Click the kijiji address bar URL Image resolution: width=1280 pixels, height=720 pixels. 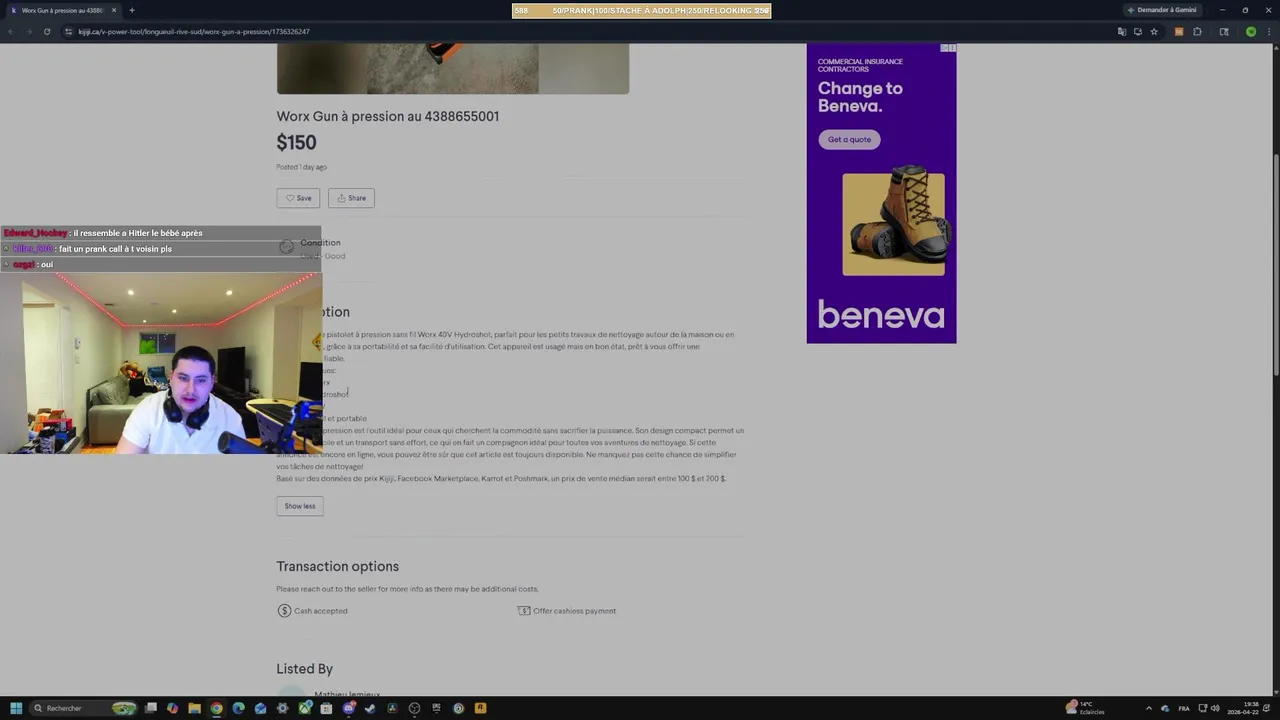click(x=194, y=32)
